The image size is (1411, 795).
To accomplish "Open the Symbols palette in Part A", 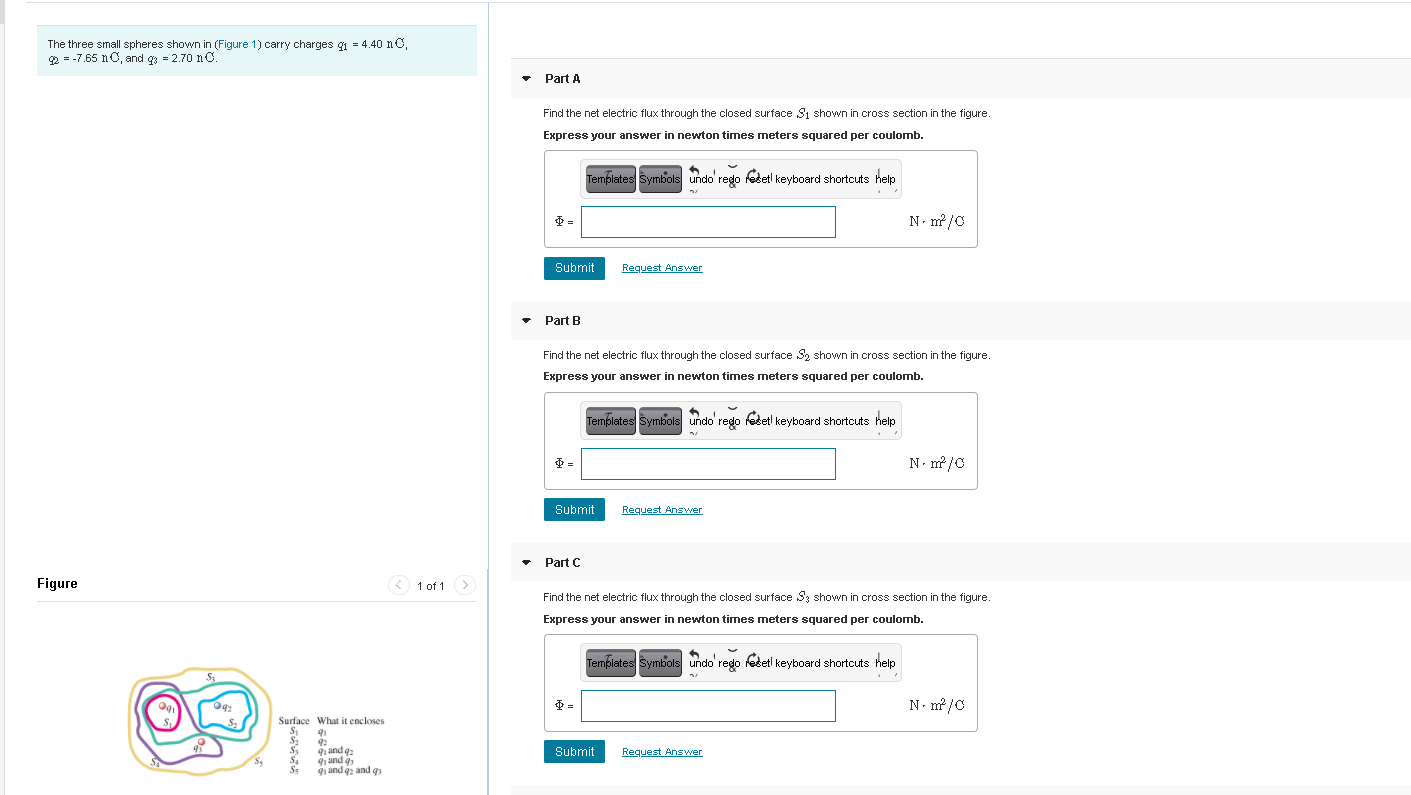I will pyautogui.click(x=660, y=179).
